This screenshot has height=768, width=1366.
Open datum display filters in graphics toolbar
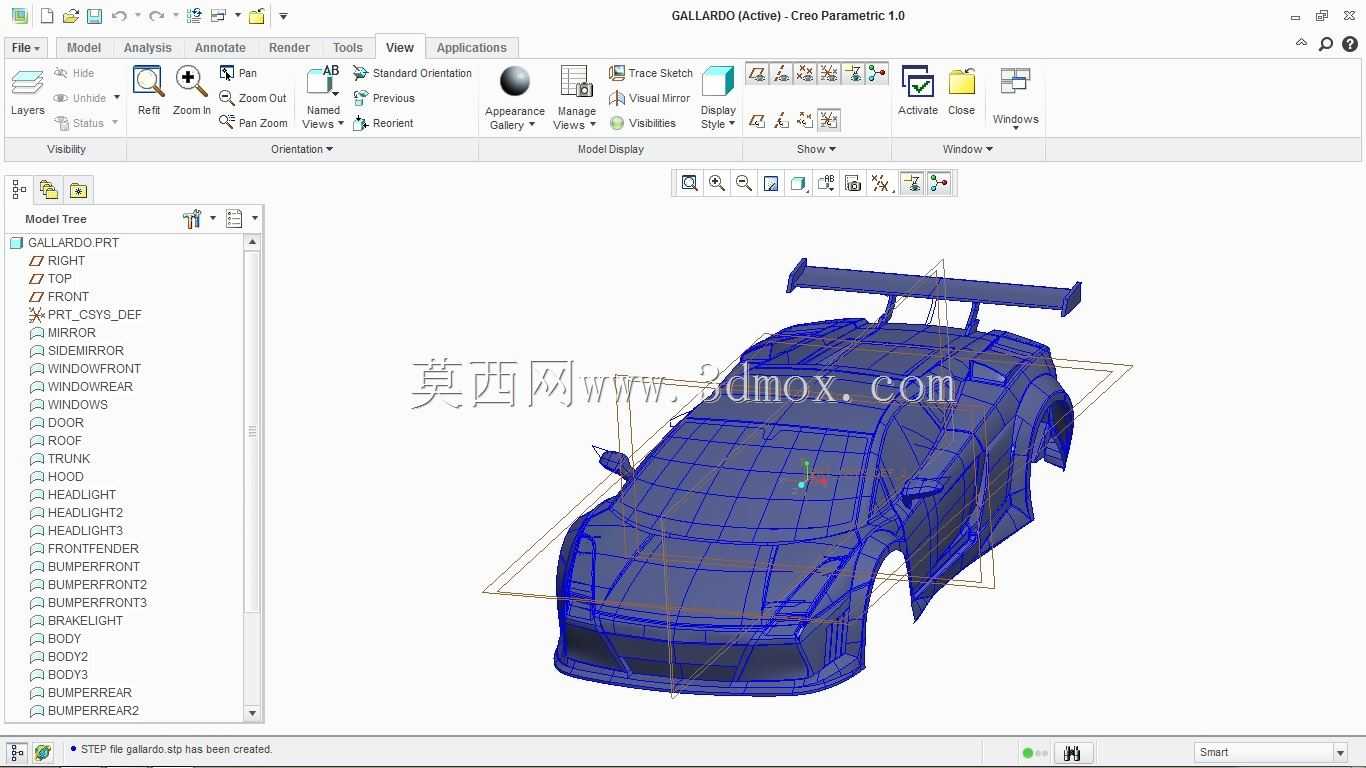tap(880, 183)
